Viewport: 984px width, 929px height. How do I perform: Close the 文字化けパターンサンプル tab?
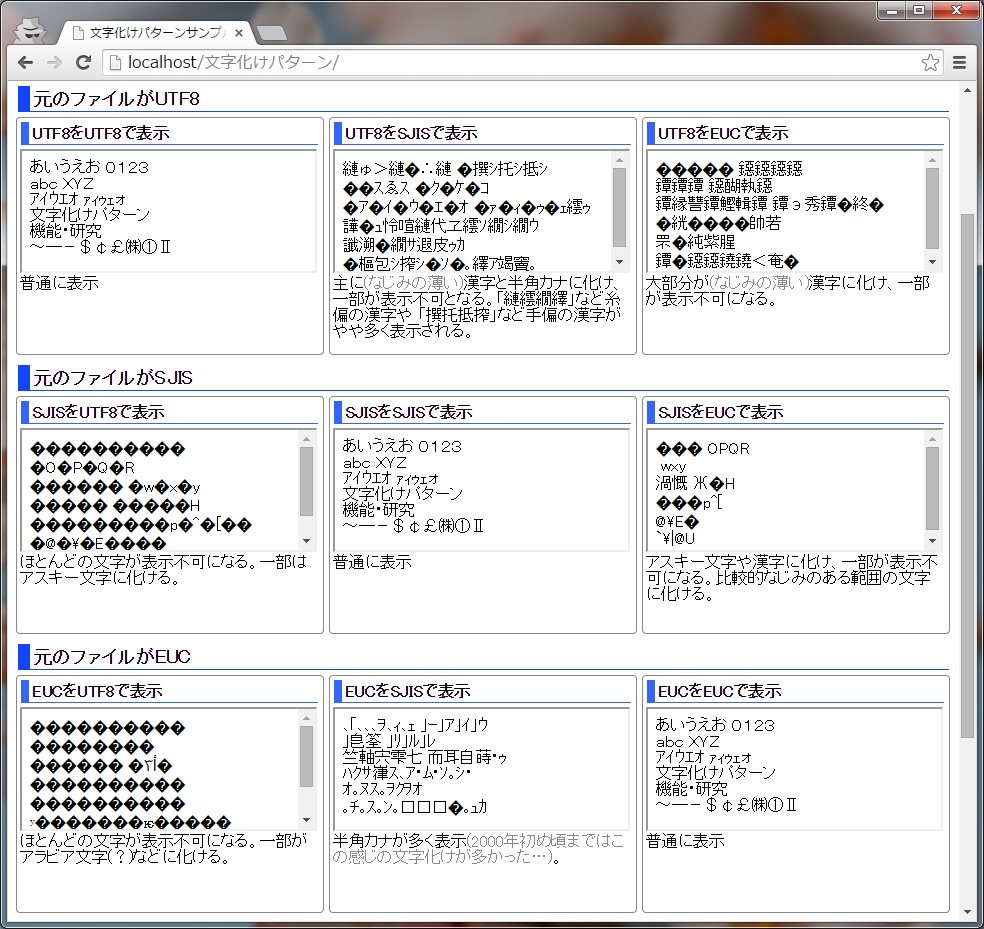tap(239, 33)
